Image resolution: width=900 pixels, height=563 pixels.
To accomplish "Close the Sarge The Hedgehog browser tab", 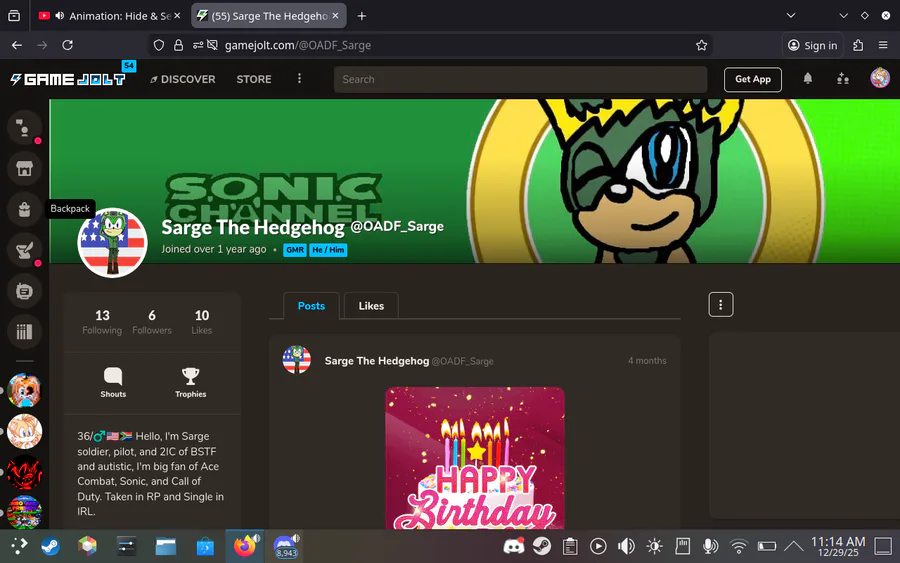I will click(335, 15).
